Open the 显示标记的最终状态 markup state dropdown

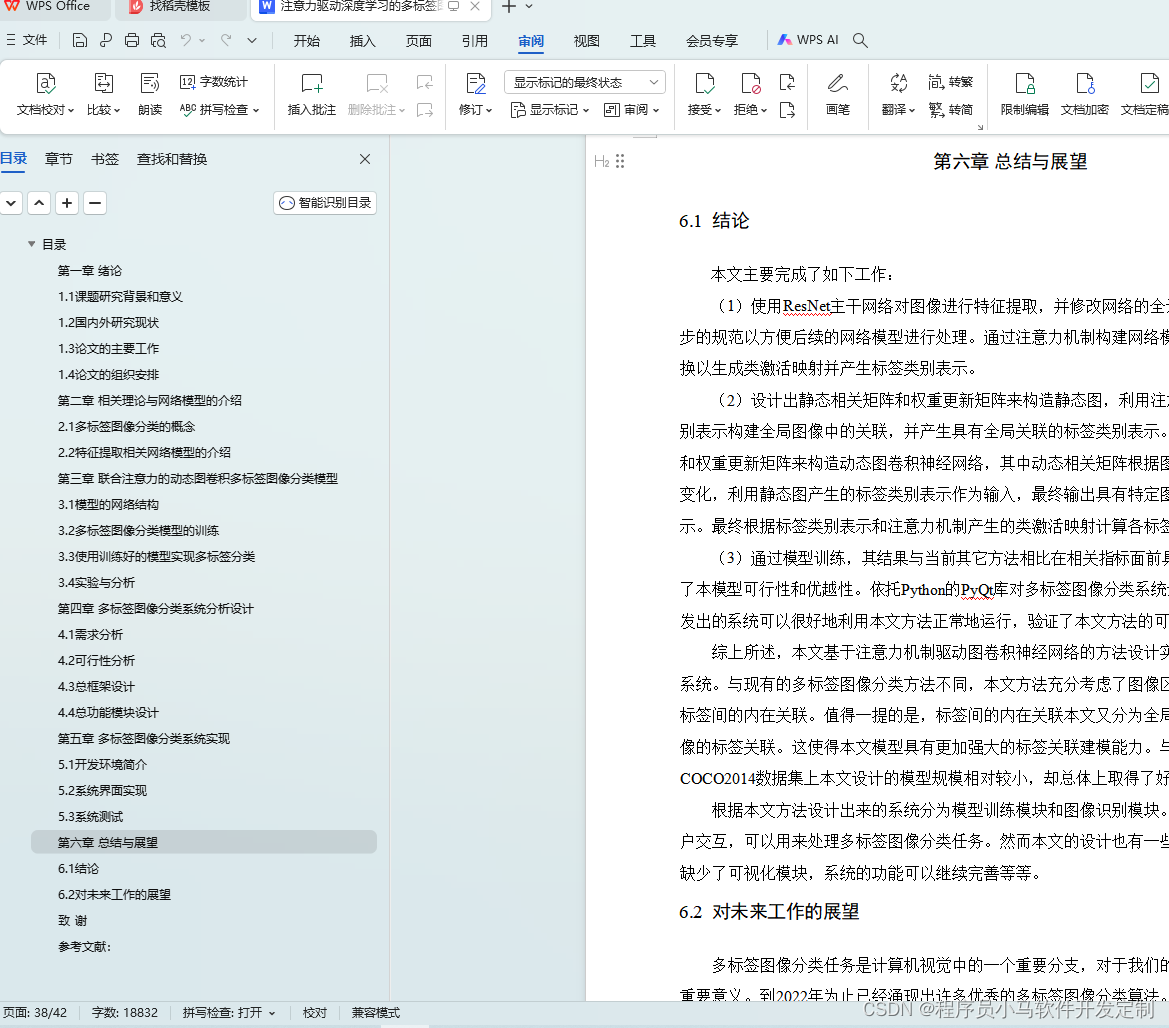point(585,81)
